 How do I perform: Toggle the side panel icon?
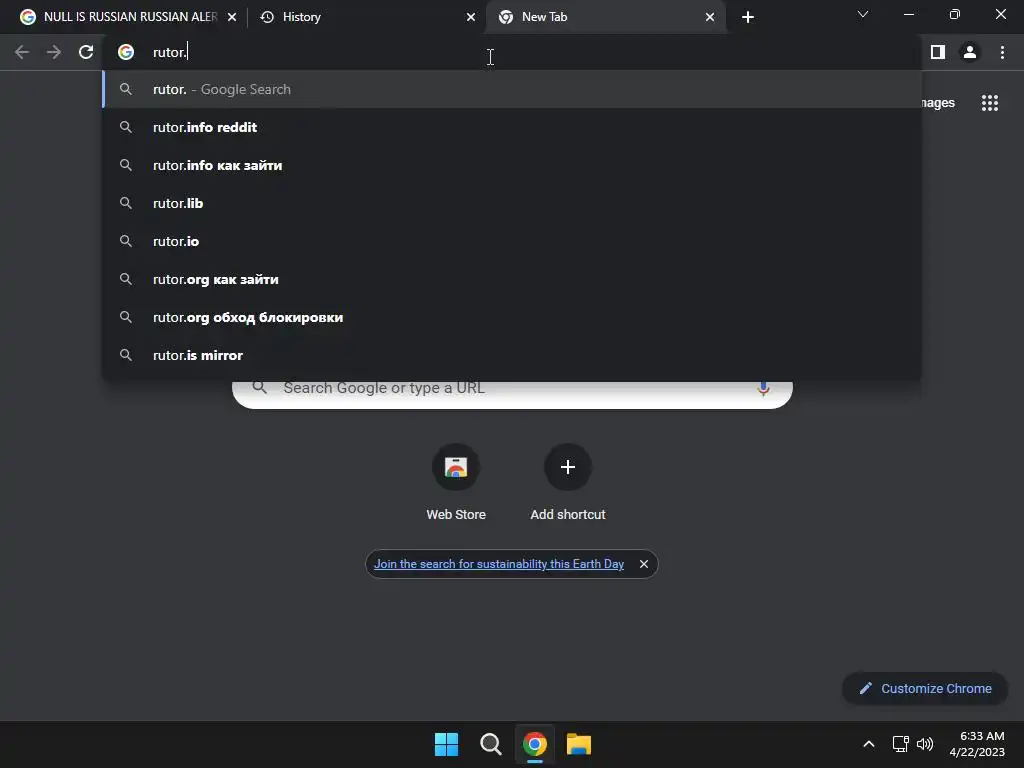tap(938, 52)
